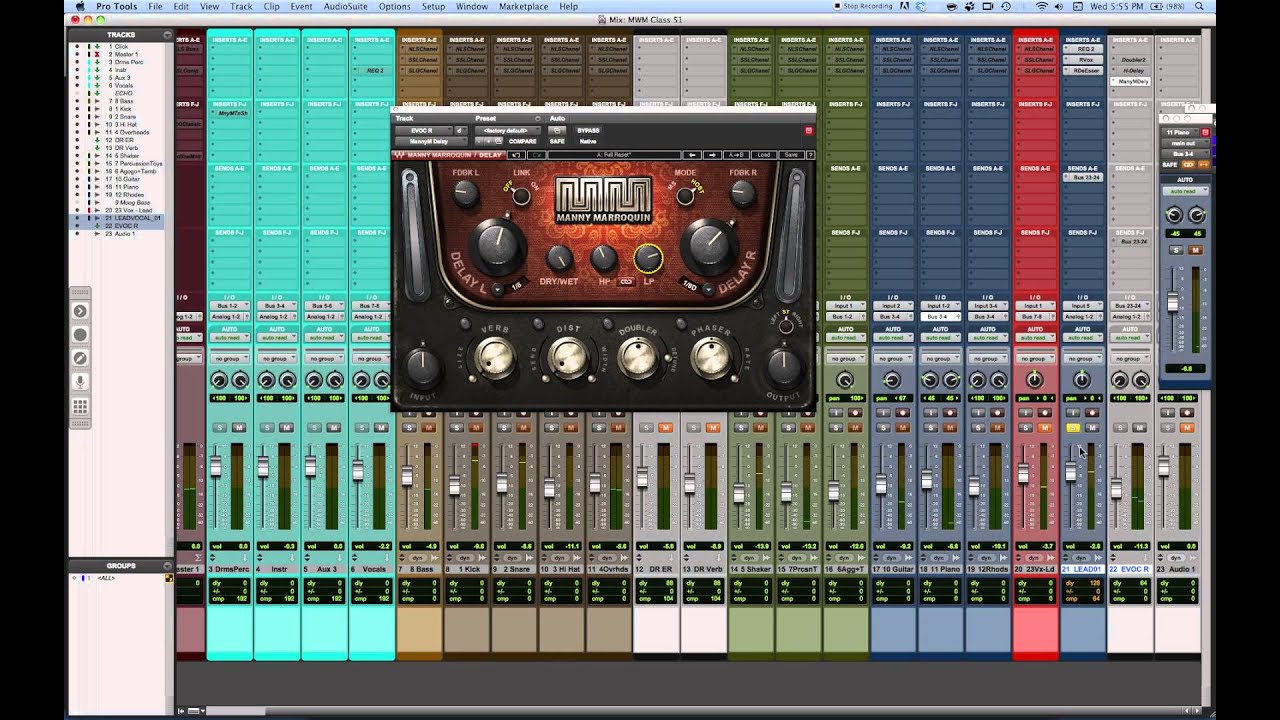The height and width of the screenshot is (720, 1280).
Task: Open the Window menu
Action: pos(471,6)
